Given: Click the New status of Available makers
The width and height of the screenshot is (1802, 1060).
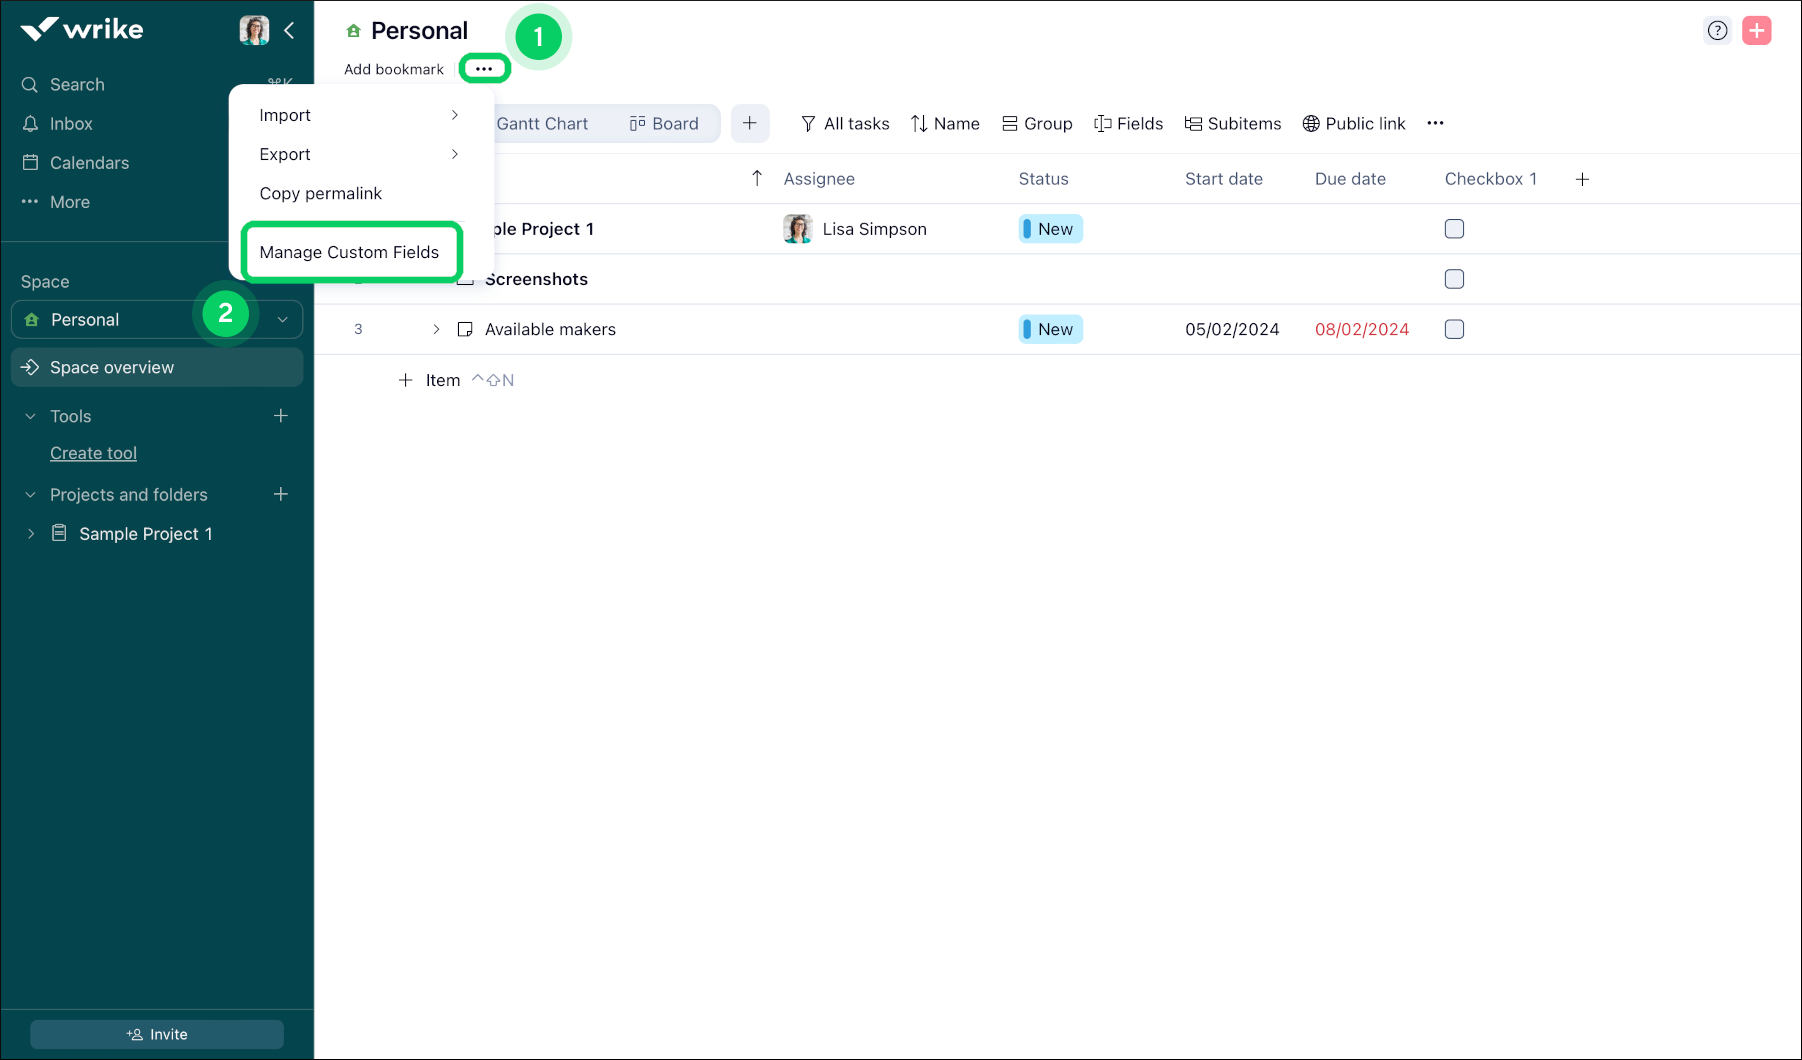Looking at the screenshot, I should [1050, 329].
